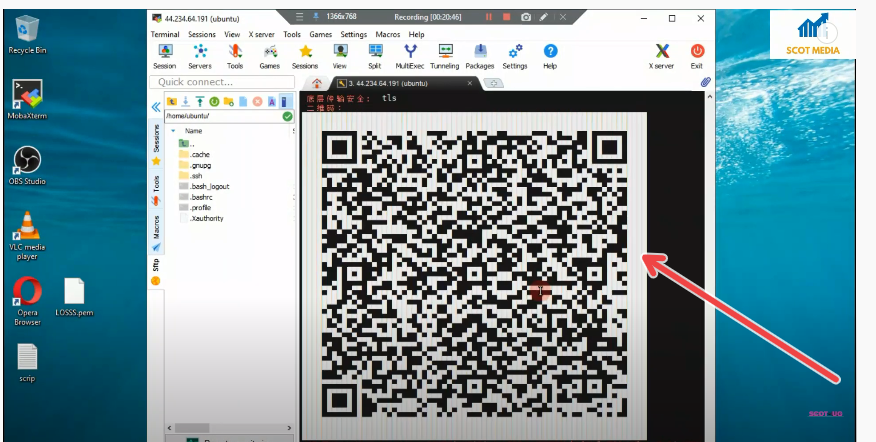This screenshot has width=876, height=442.
Task: Open the Macros menu
Action: (388, 34)
